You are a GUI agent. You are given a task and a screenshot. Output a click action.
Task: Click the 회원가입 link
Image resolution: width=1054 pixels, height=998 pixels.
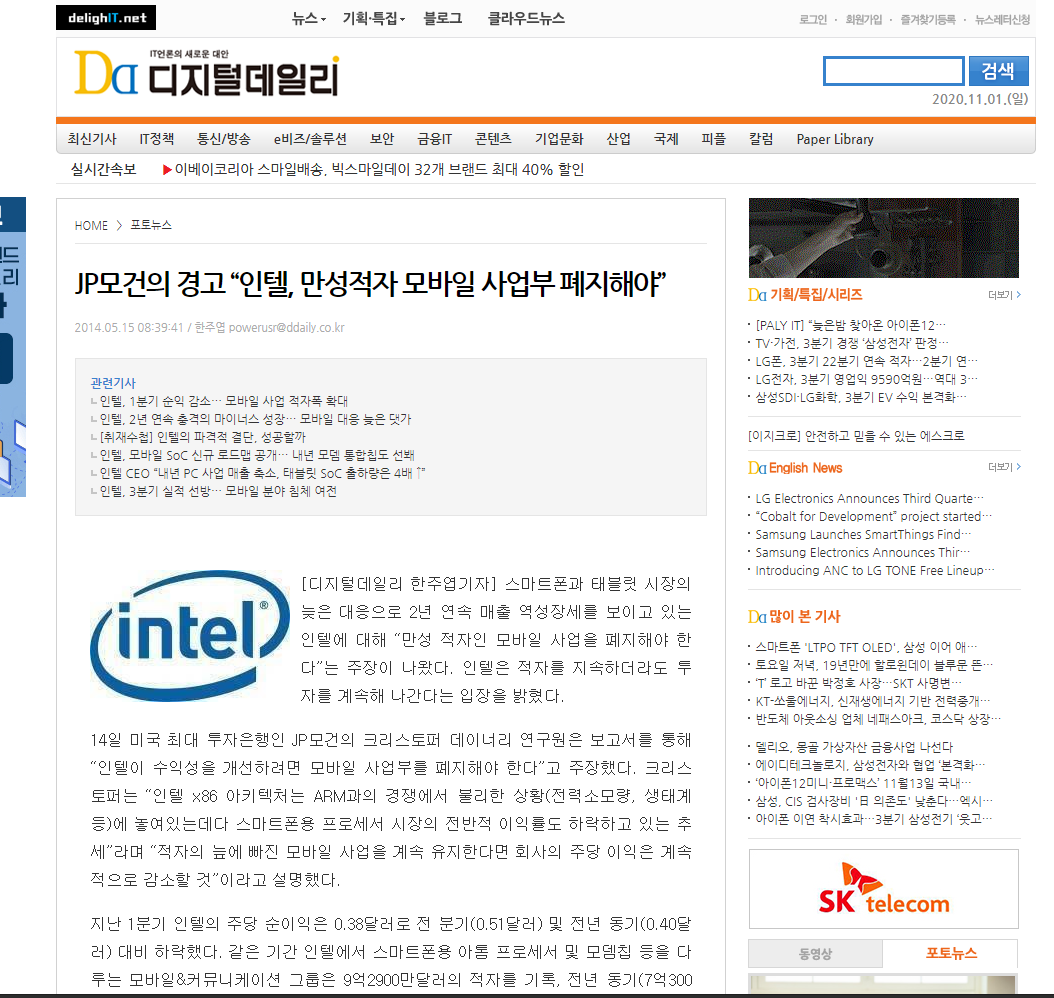[864, 19]
